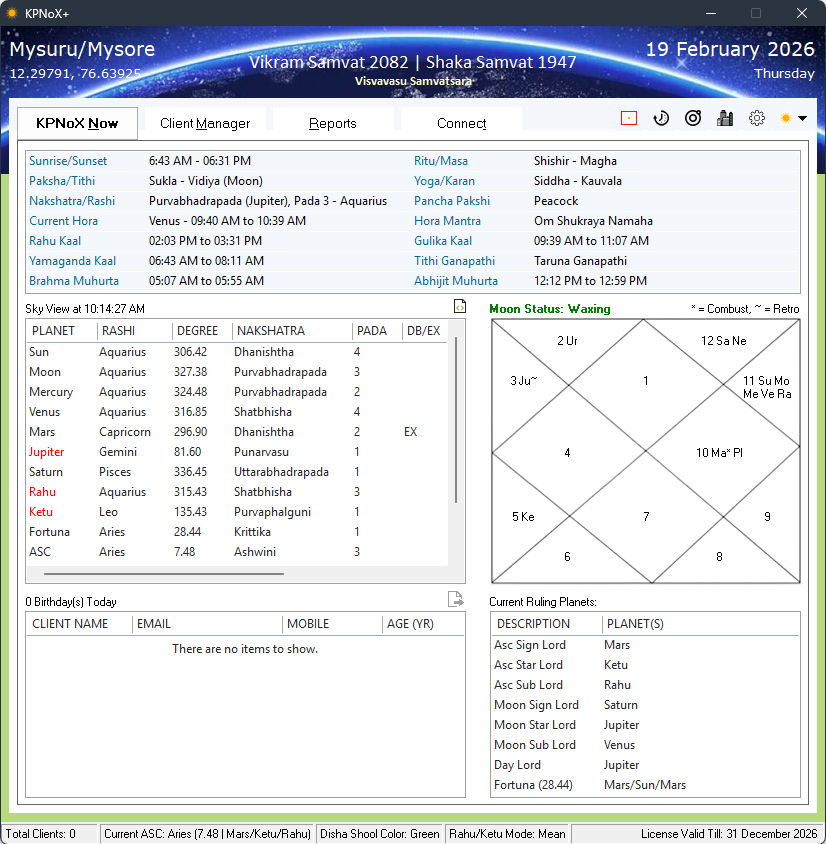The height and width of the screenshot is (844, 826).
Task: Click the MOBILE column header
Action: 332,623
